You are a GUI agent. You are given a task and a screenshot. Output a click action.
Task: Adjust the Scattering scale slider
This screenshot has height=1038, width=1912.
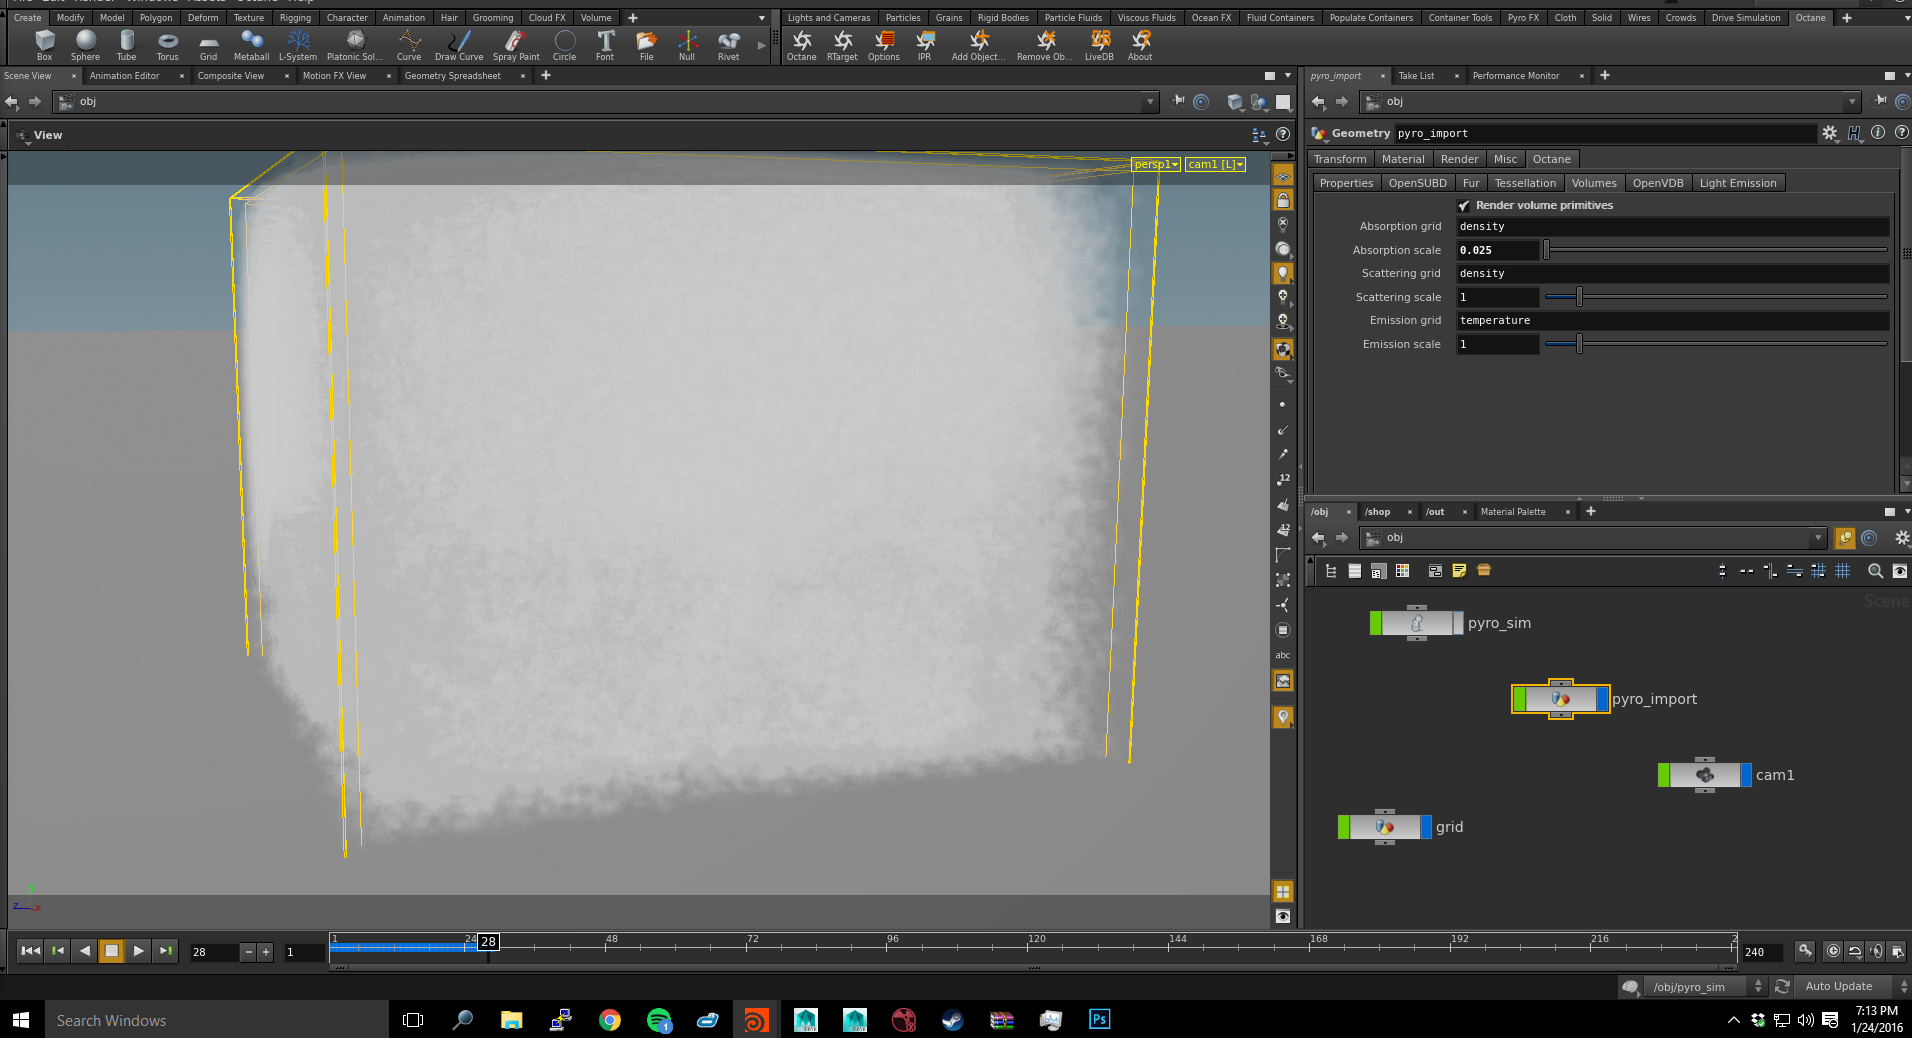coord(1579,297)
